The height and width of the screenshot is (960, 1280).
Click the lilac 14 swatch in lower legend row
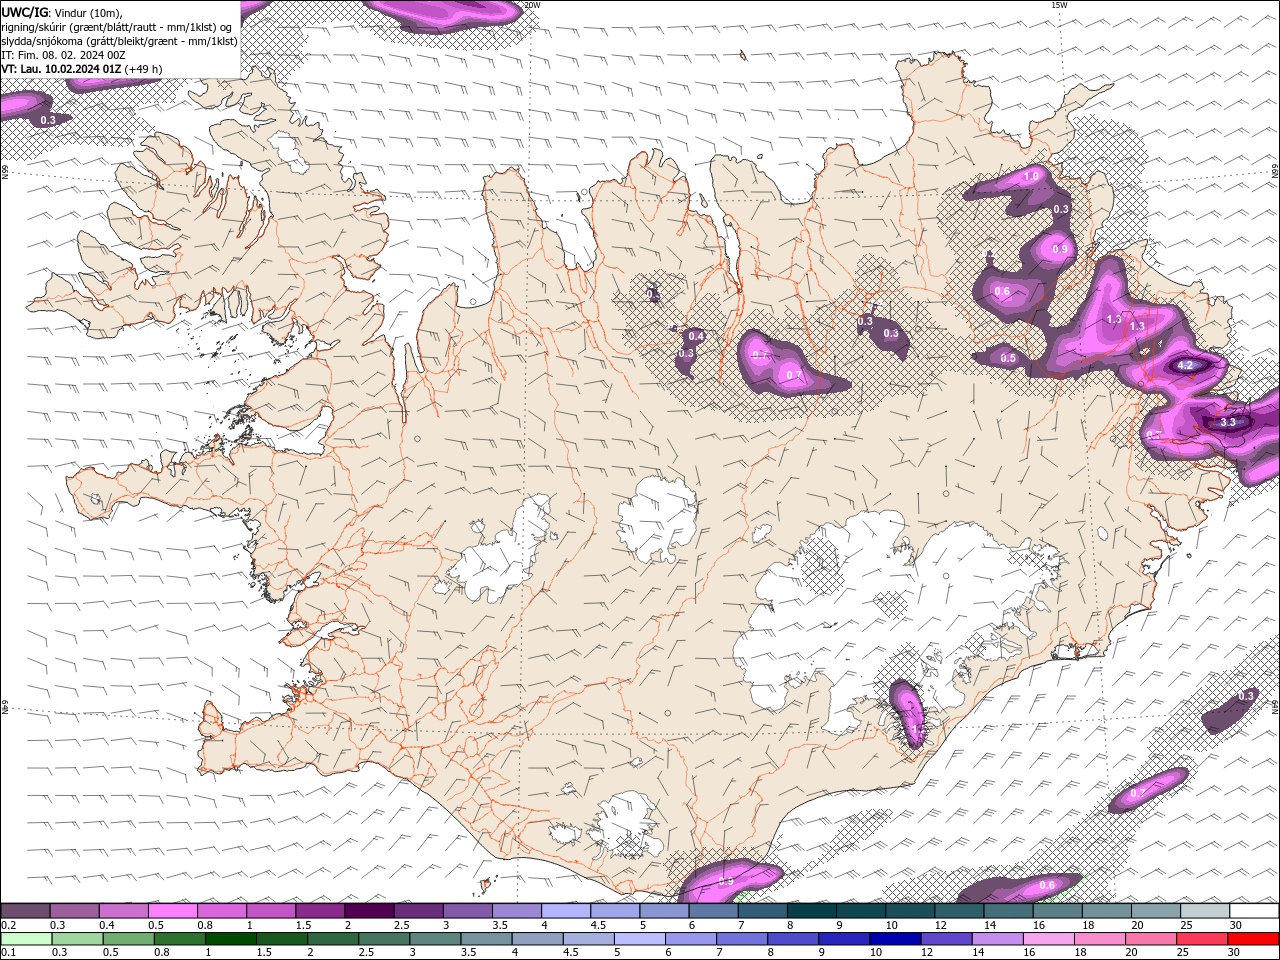point(998,939)
